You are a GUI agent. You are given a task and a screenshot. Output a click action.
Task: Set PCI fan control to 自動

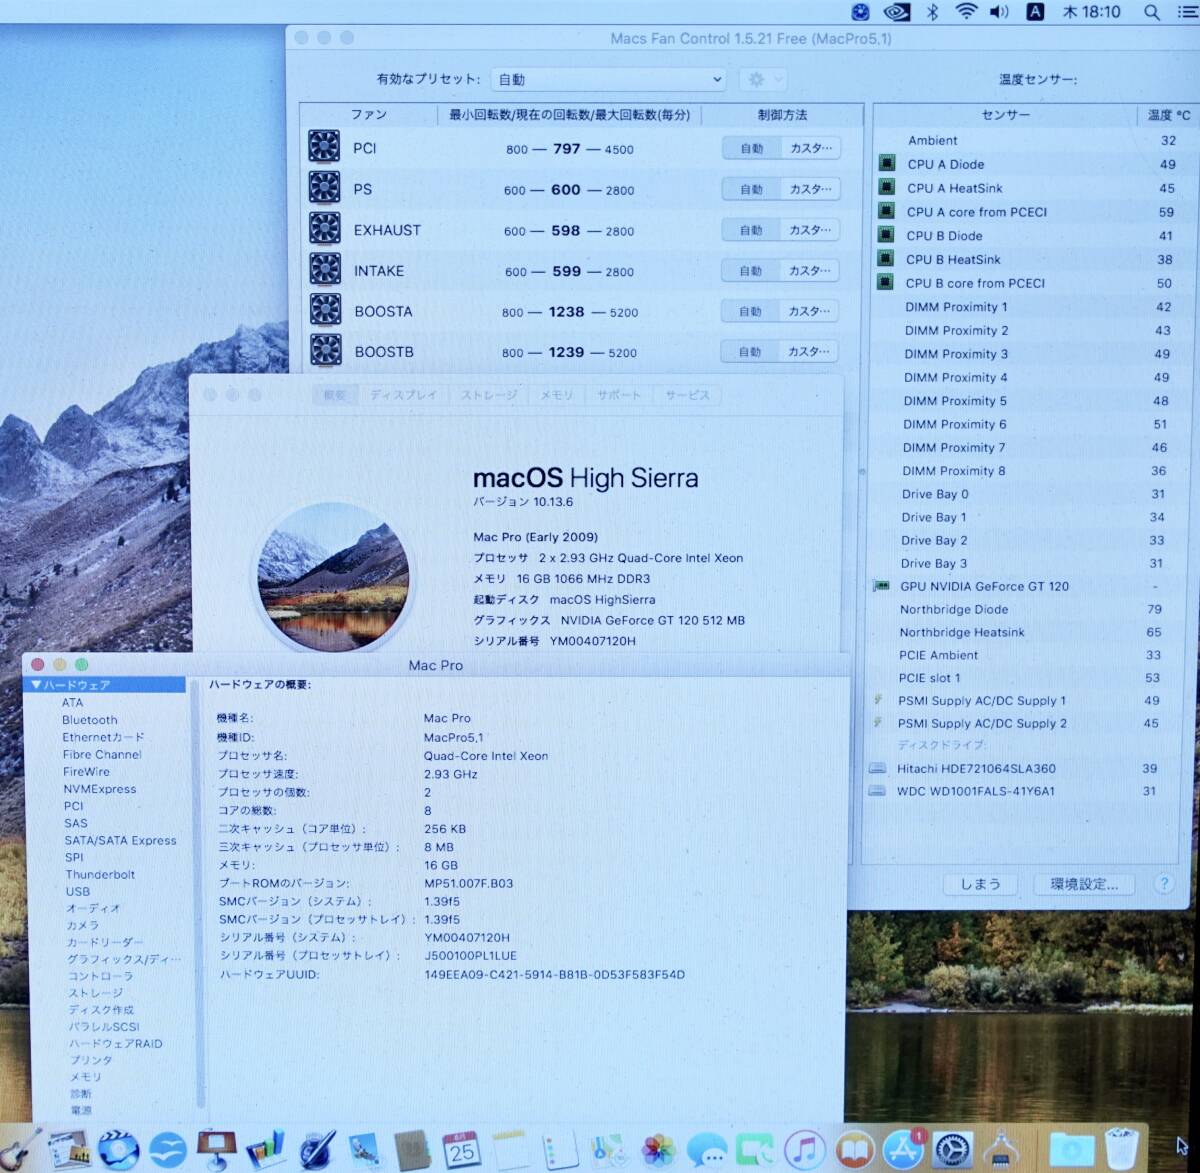pos(751,148)
